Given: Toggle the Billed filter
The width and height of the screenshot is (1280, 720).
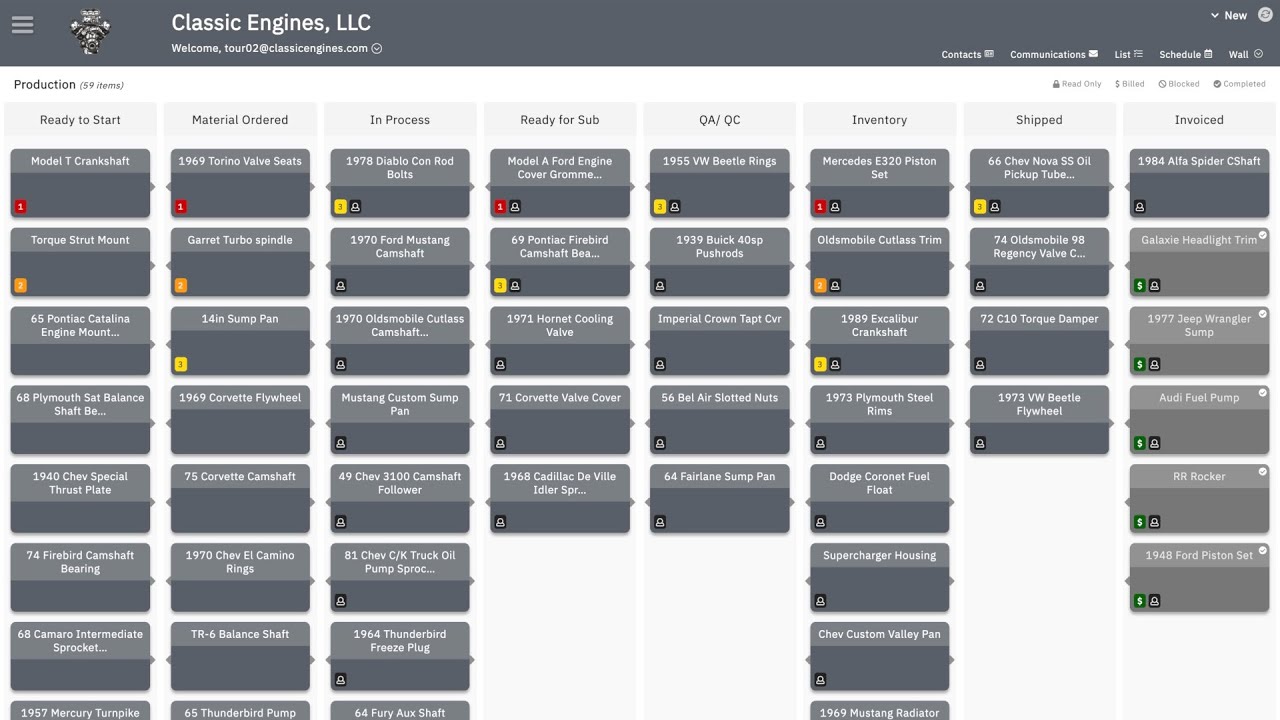Looking at the screenshot, I should pyautogui.click(x=1130, y=84).
